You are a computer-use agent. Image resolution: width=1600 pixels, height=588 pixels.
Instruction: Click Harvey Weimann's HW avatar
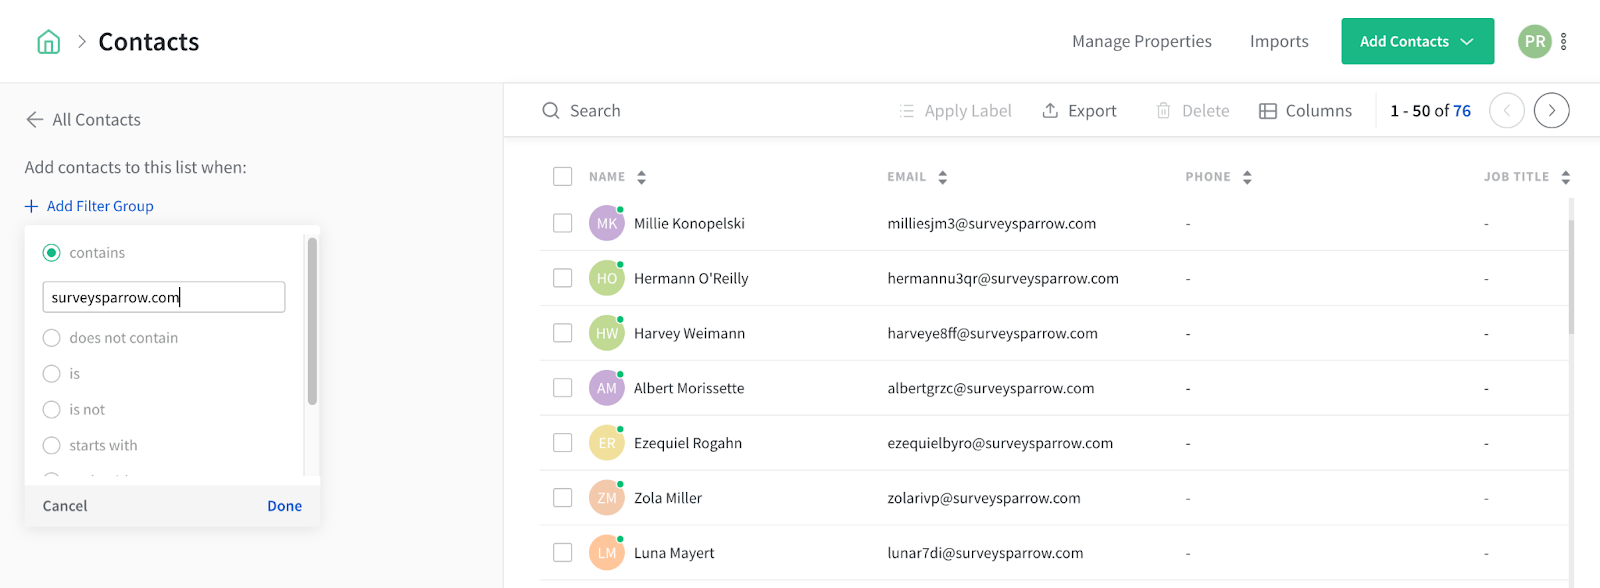pos(607,334)
